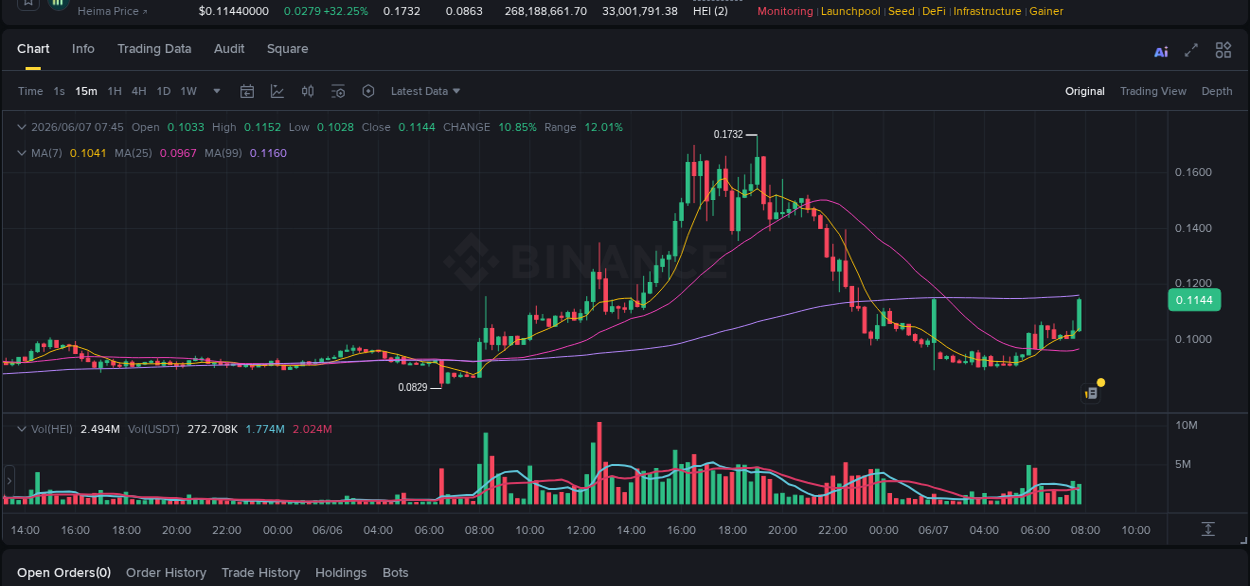1250x586 pixels.
Task: Click the DeFi tag
Action: (x=934, y=11)
